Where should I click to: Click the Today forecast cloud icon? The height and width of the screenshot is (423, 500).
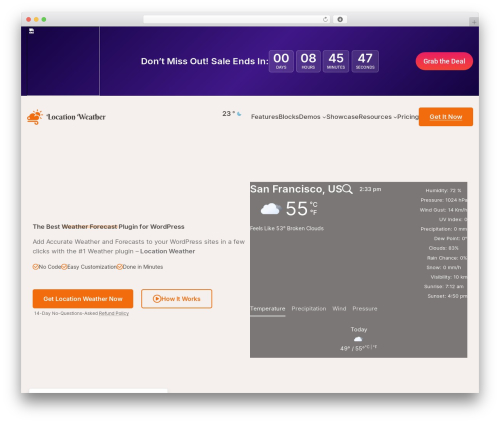pyautogui.click(x=358, y=339)
